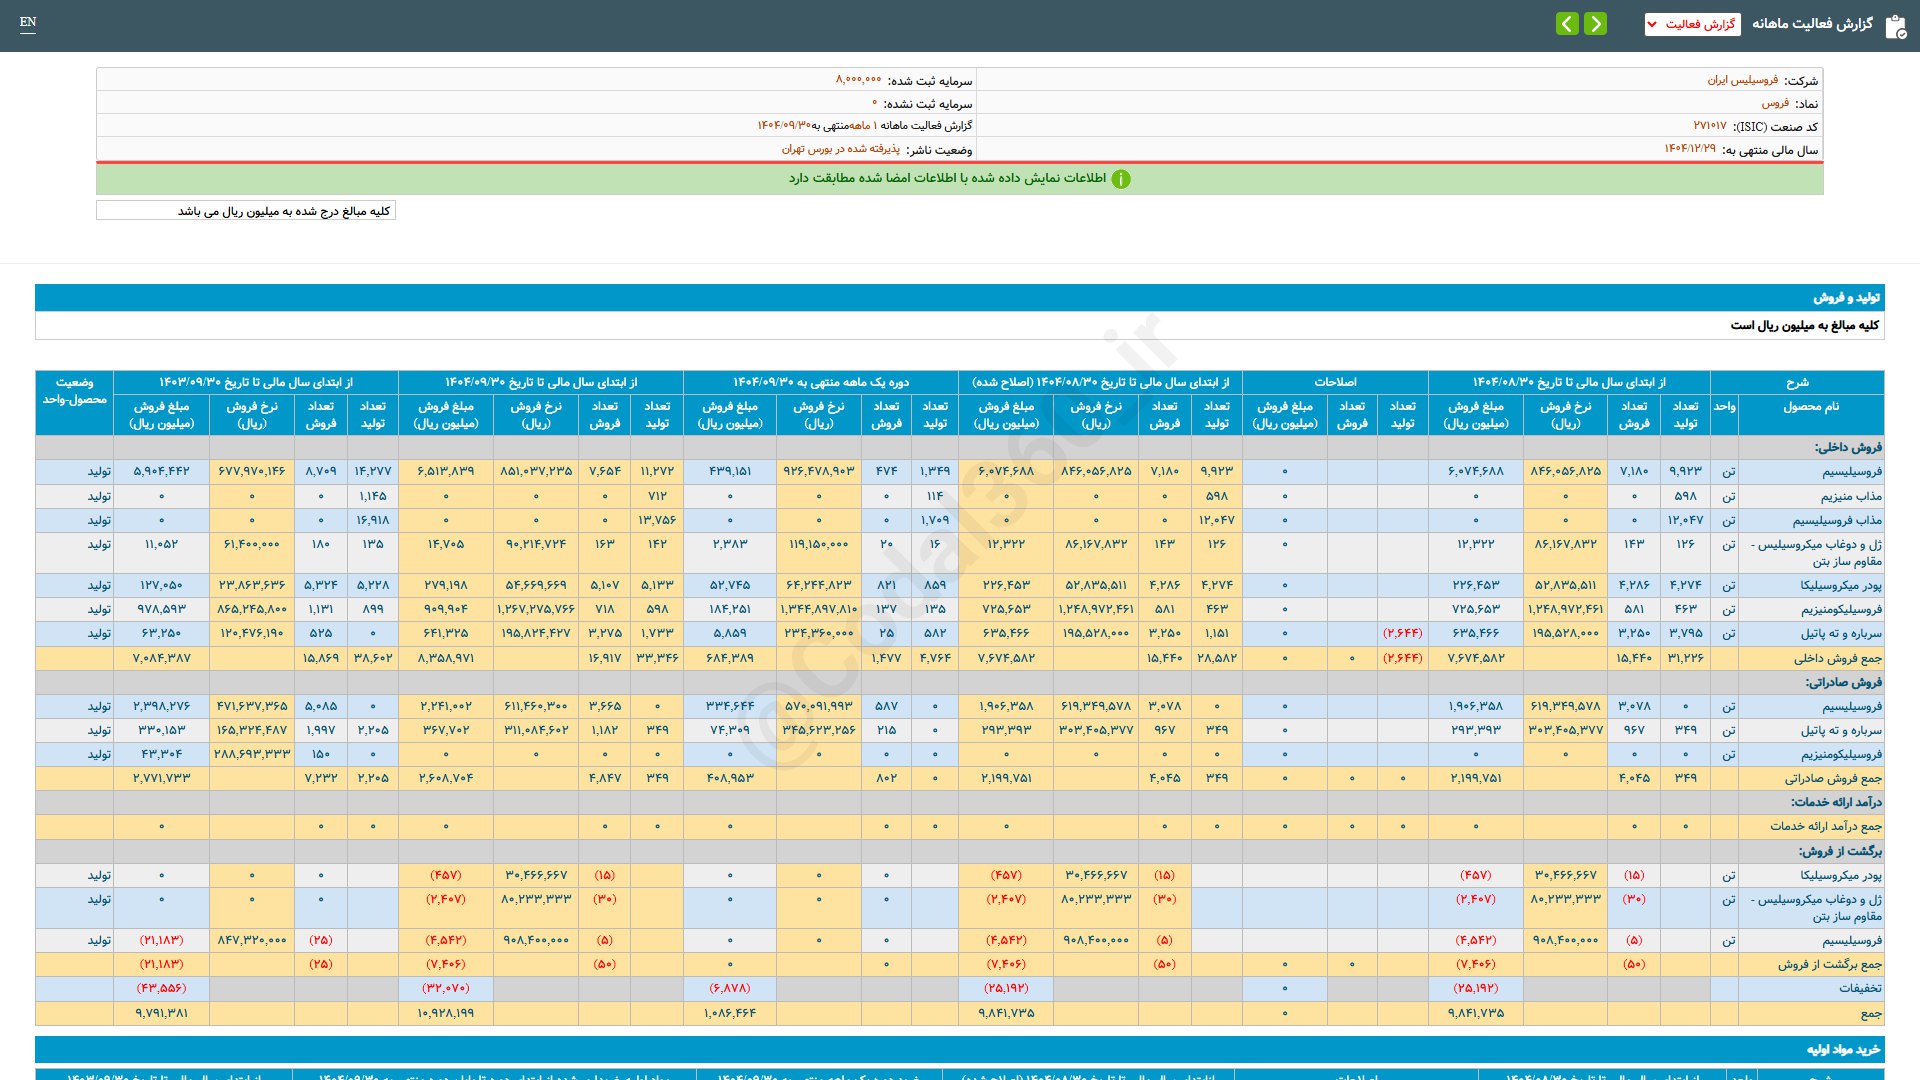Click the million rial note field

246,211
